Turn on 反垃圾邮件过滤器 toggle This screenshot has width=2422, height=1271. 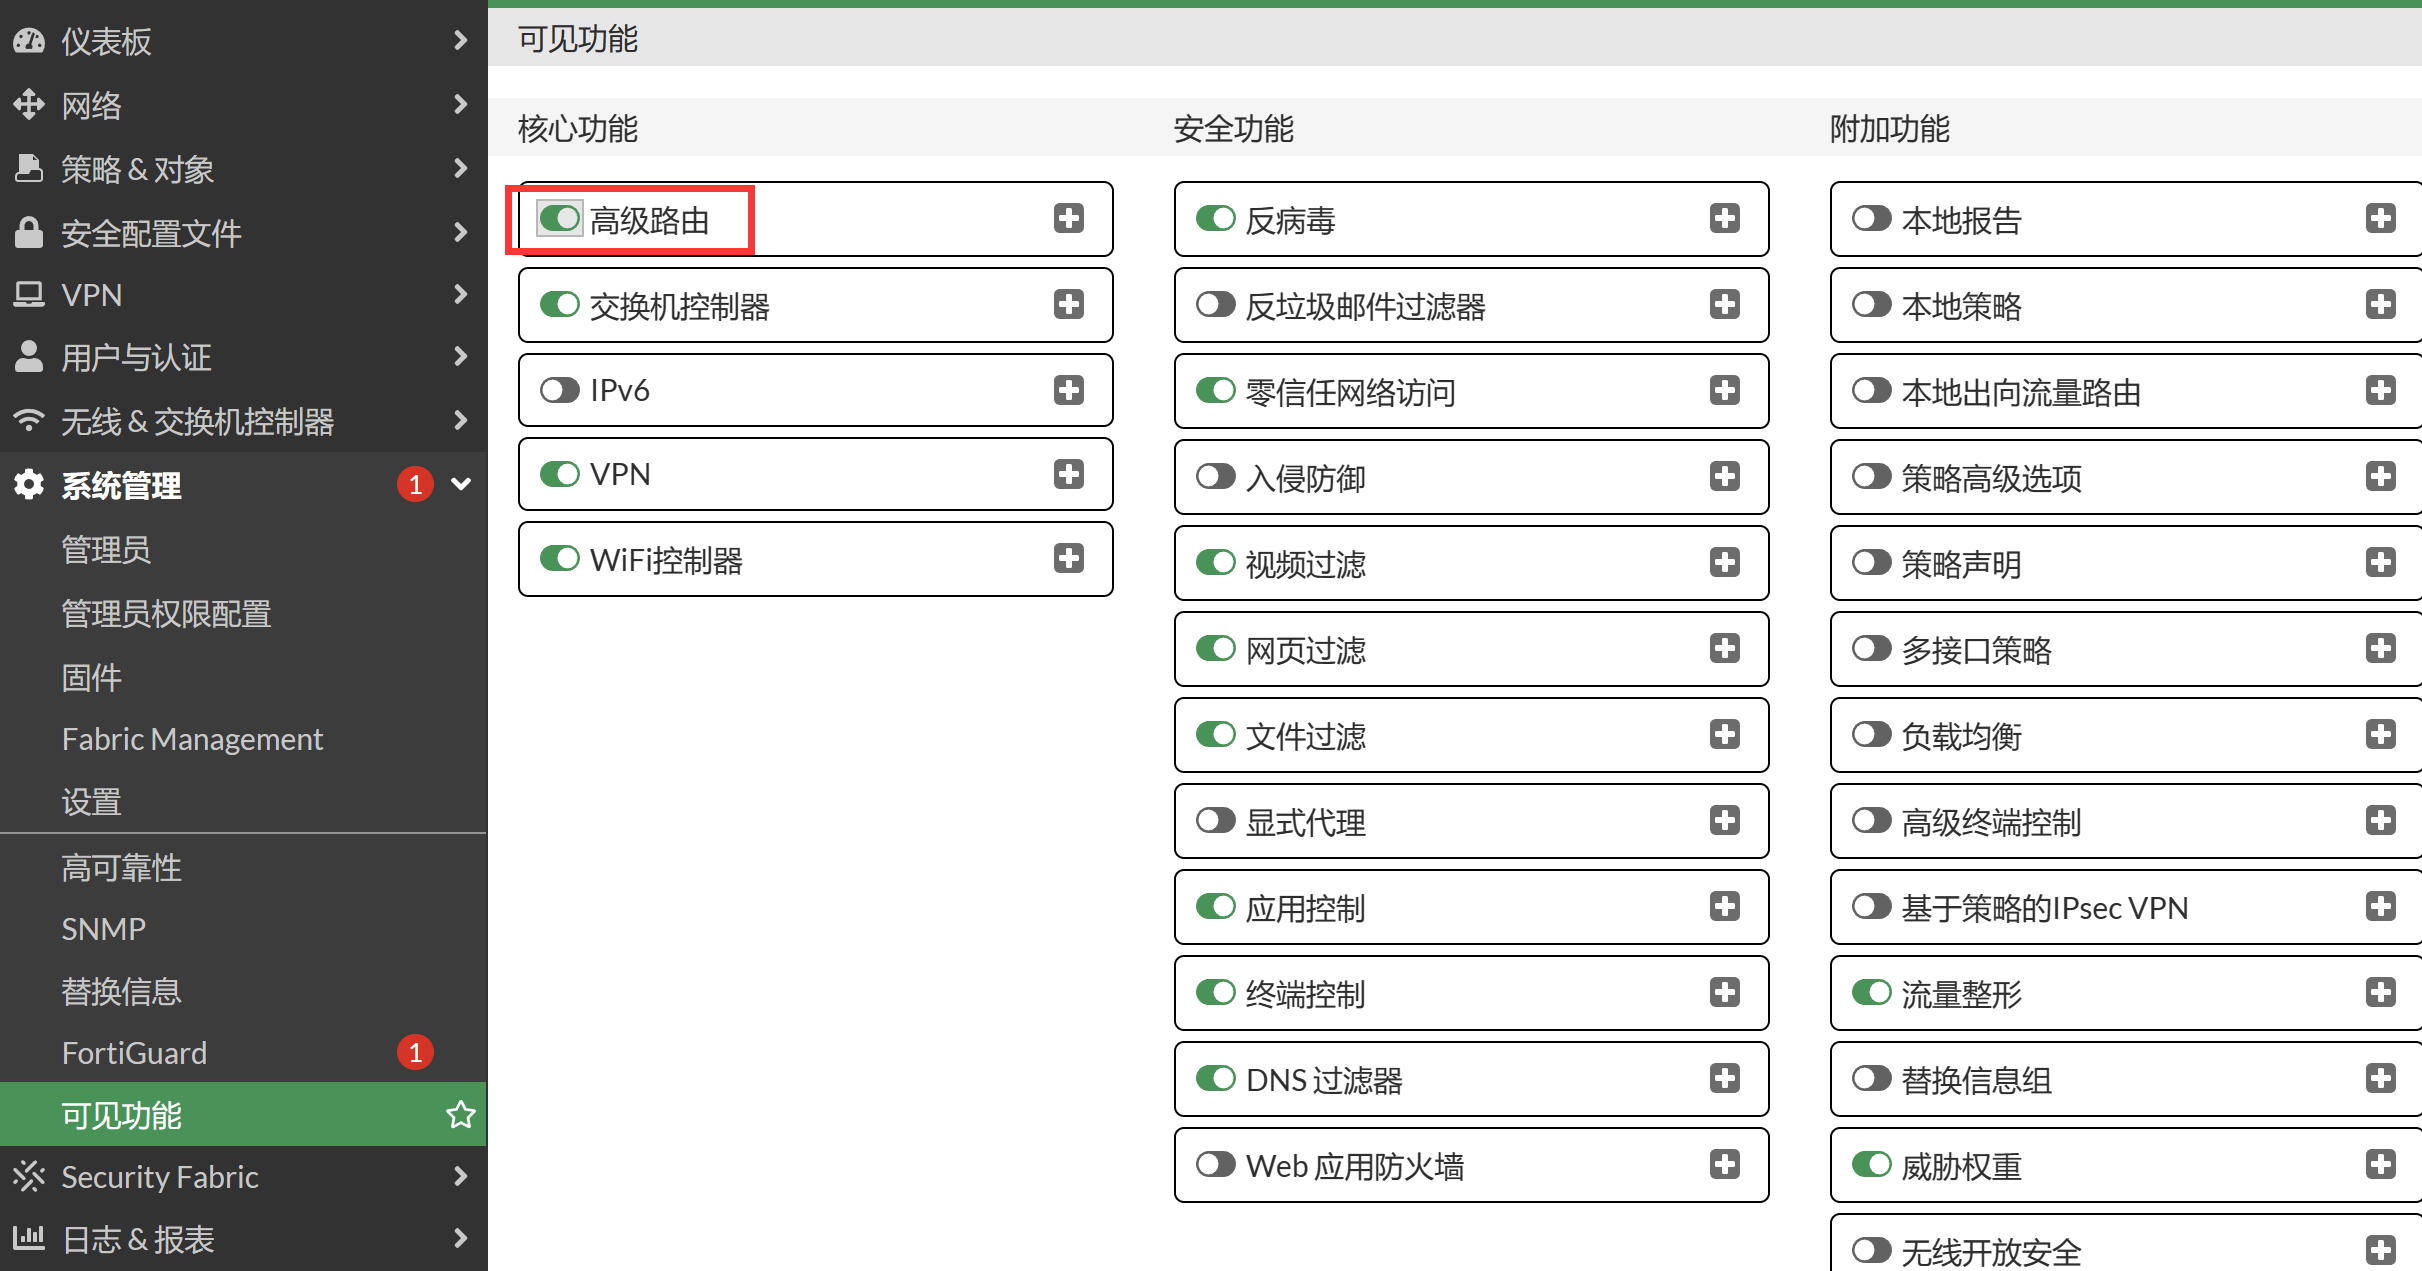click(1216, 304)
